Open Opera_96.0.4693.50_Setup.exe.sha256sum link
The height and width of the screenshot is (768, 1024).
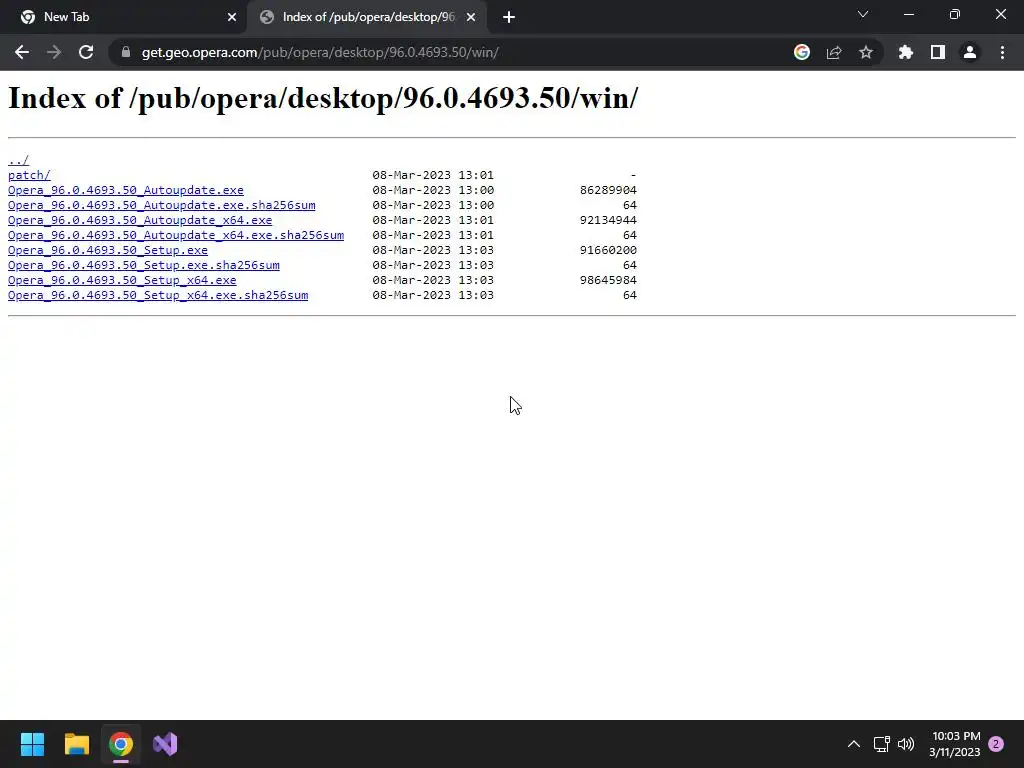click(144, 265)
